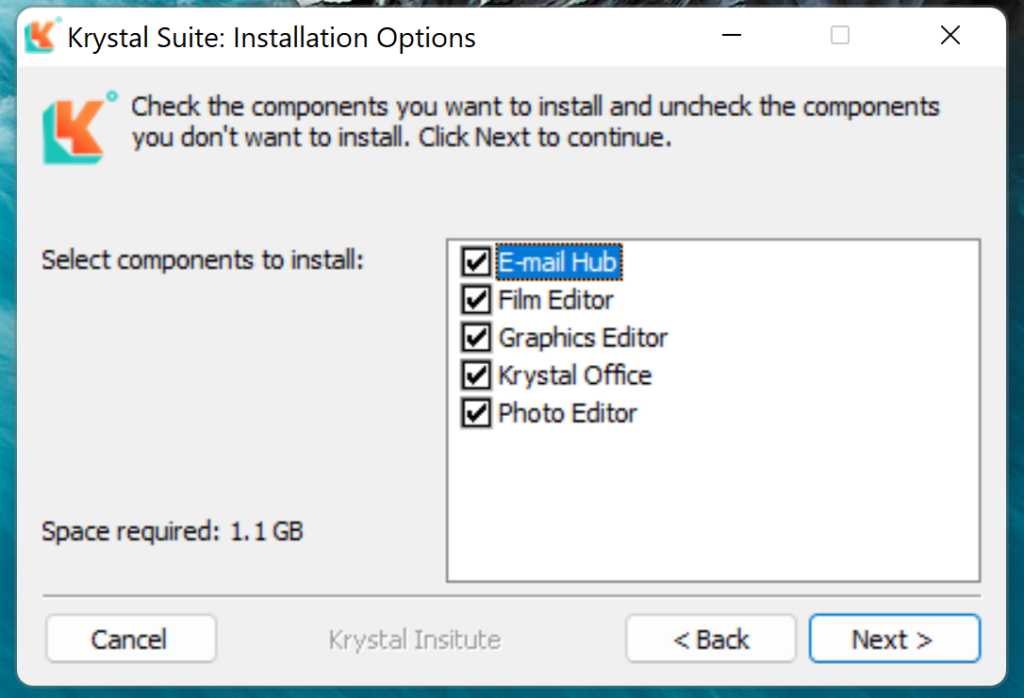Go to previous step with Back
This screenshot has height=698, width=1024.
pos(711,639)
